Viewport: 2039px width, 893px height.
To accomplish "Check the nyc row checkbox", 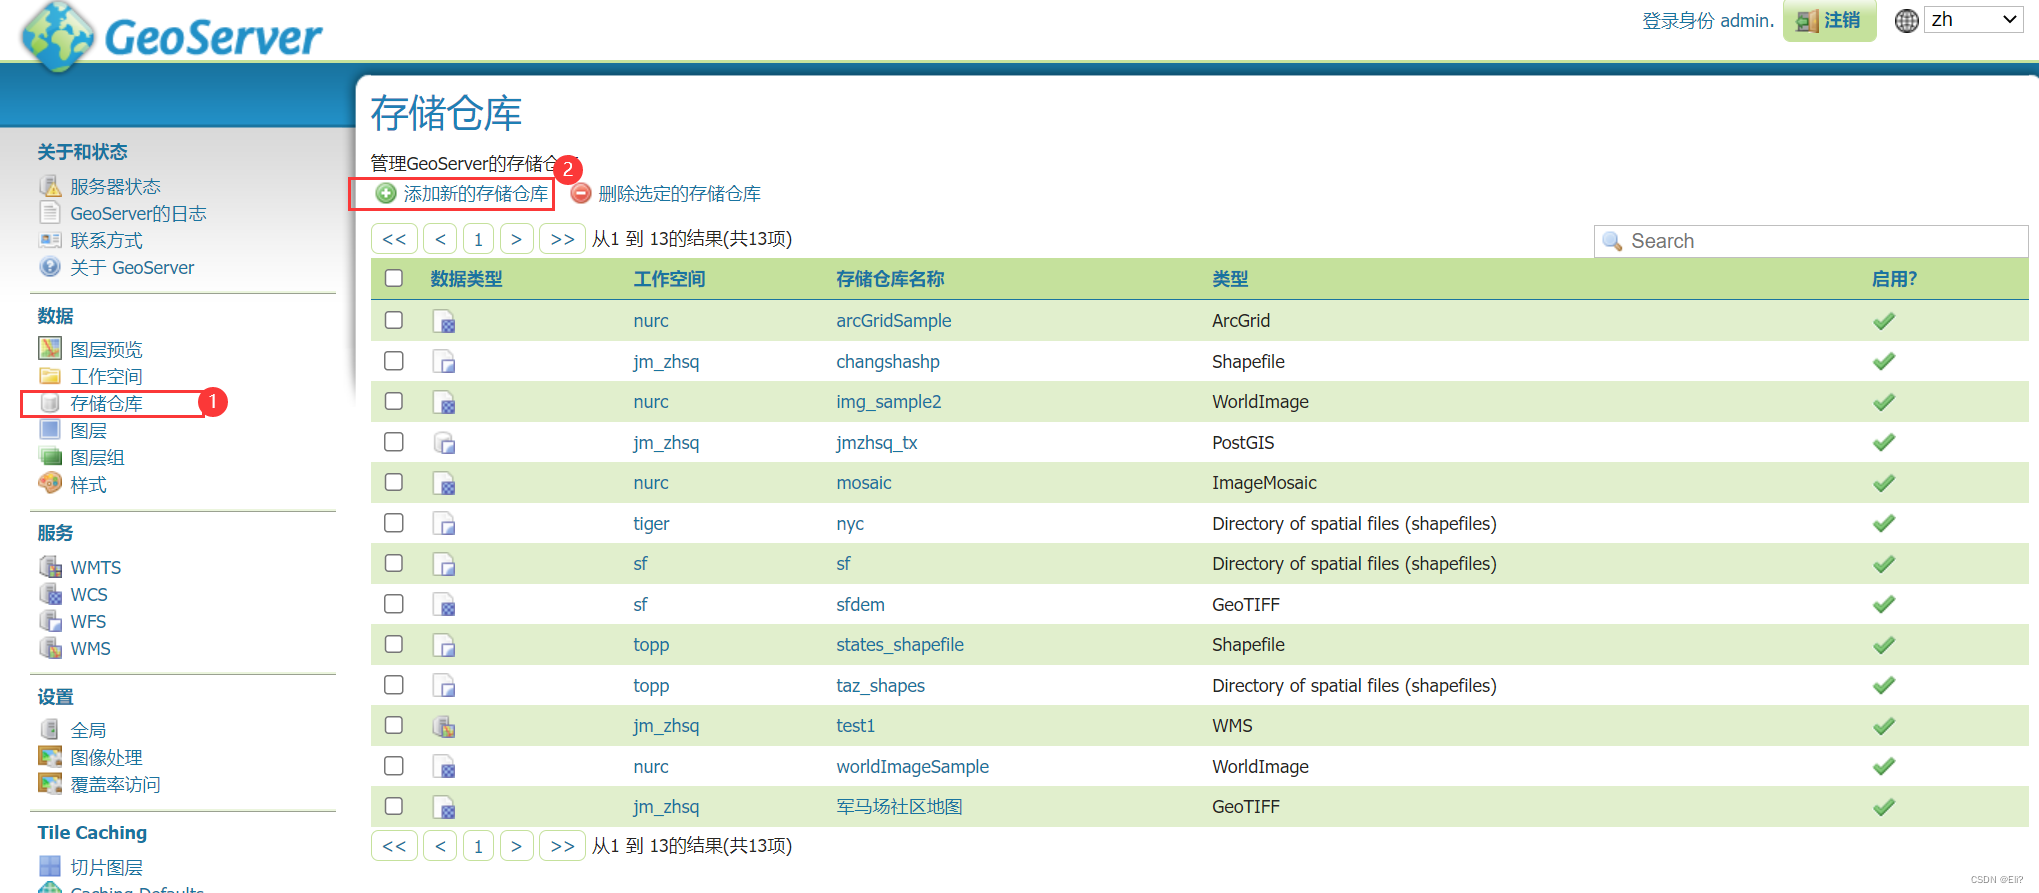I will point(394,523).
